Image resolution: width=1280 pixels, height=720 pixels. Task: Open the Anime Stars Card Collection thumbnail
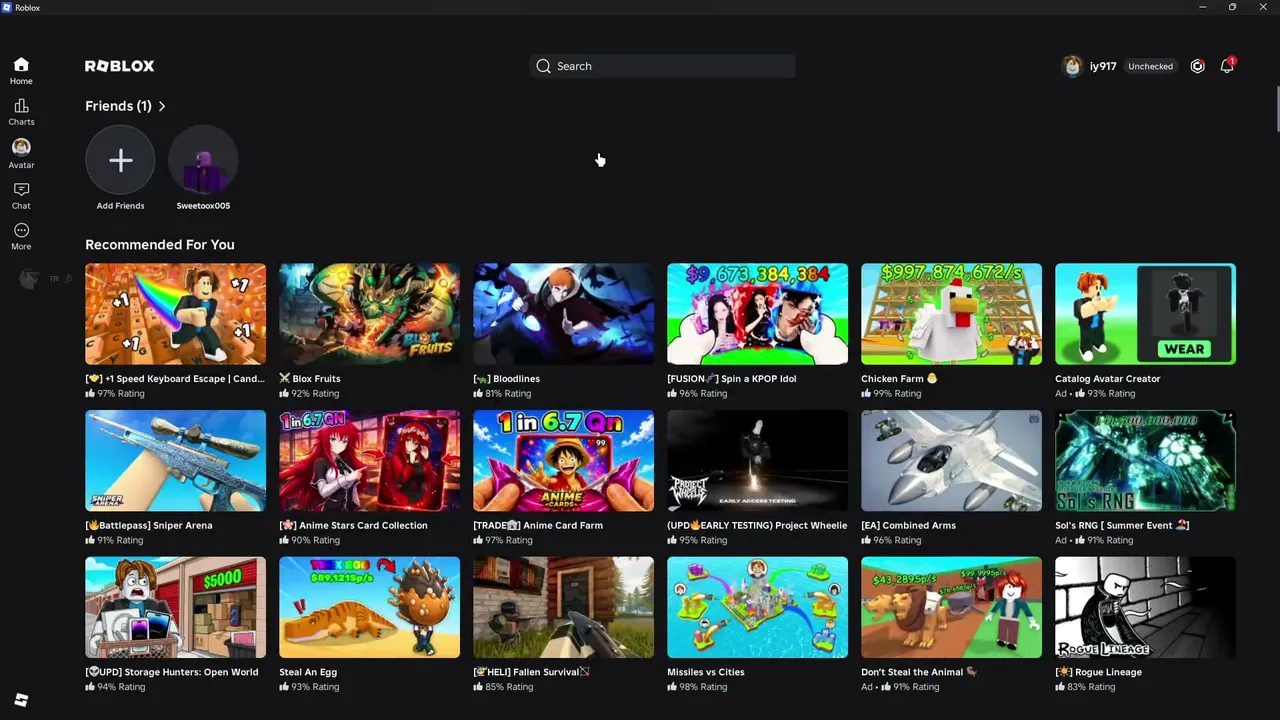pos(369,461)
